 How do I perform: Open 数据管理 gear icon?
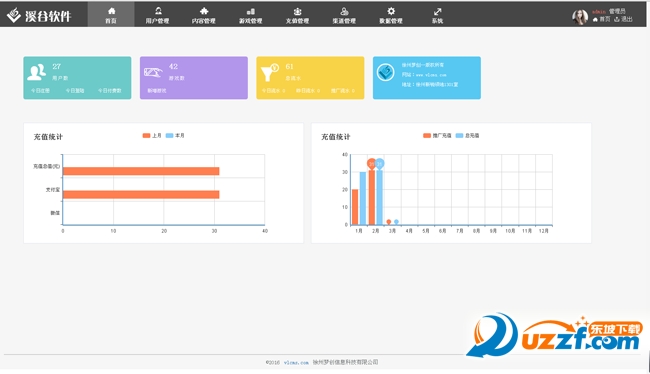[x=391, y=11]
